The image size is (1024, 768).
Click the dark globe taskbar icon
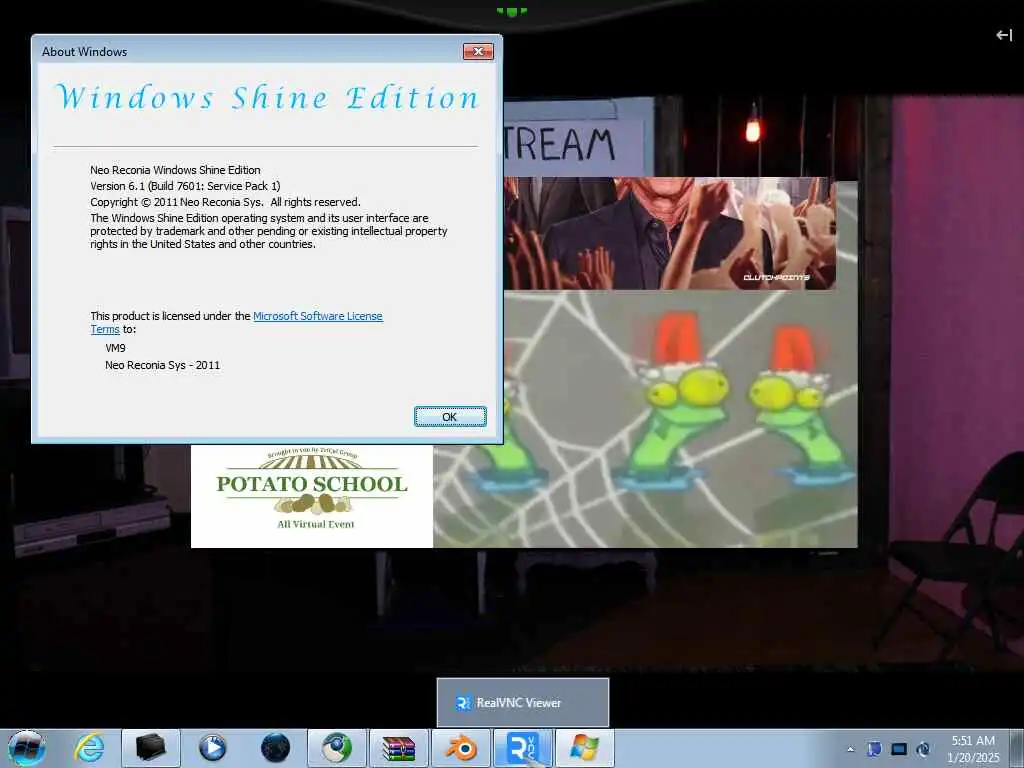[x=275, y=748]
